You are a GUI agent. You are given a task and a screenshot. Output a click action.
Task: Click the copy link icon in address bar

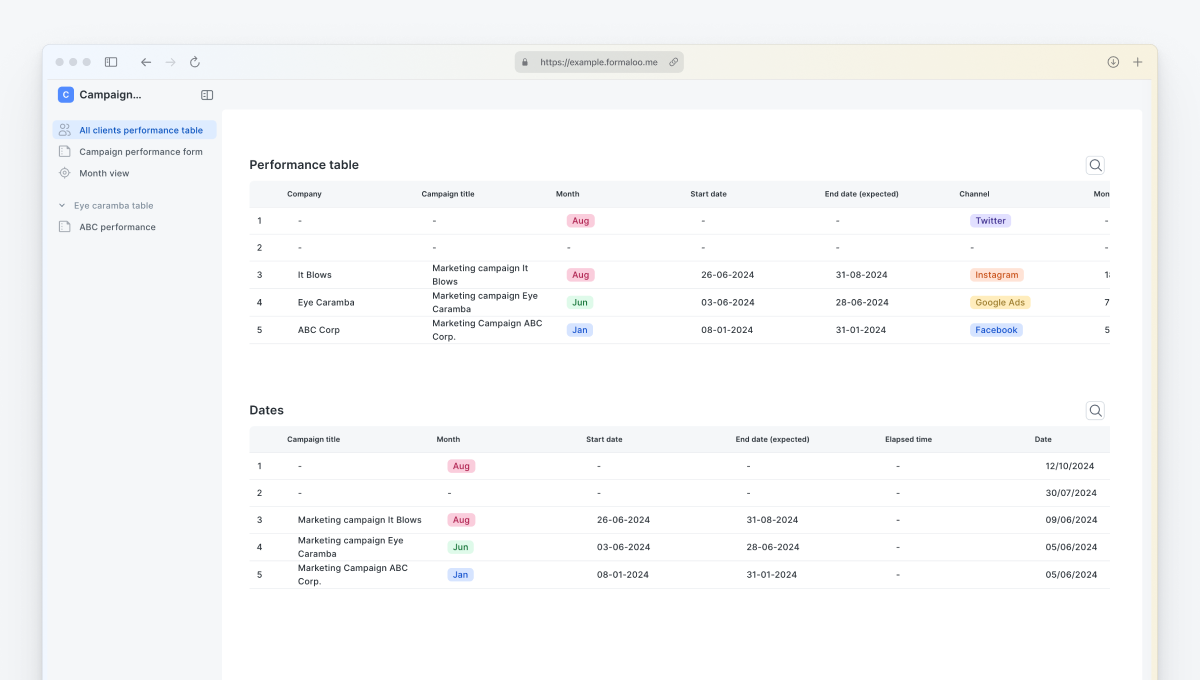pos(673,62)
